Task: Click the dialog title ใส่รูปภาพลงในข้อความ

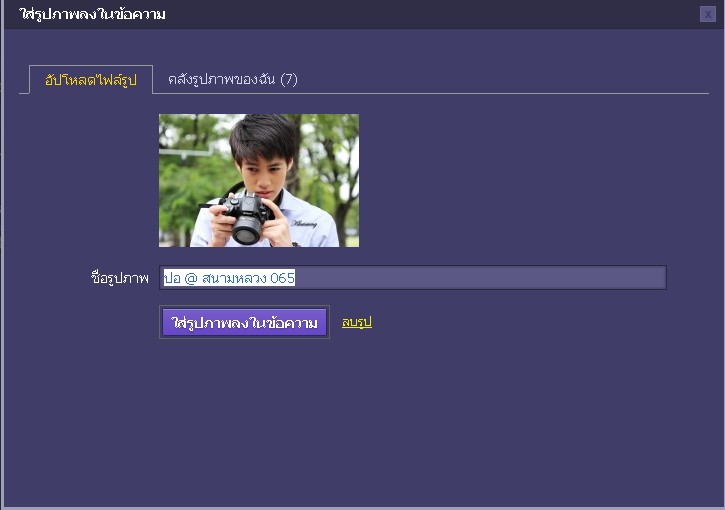Action: pyautogui.click(x=92, y=14)
